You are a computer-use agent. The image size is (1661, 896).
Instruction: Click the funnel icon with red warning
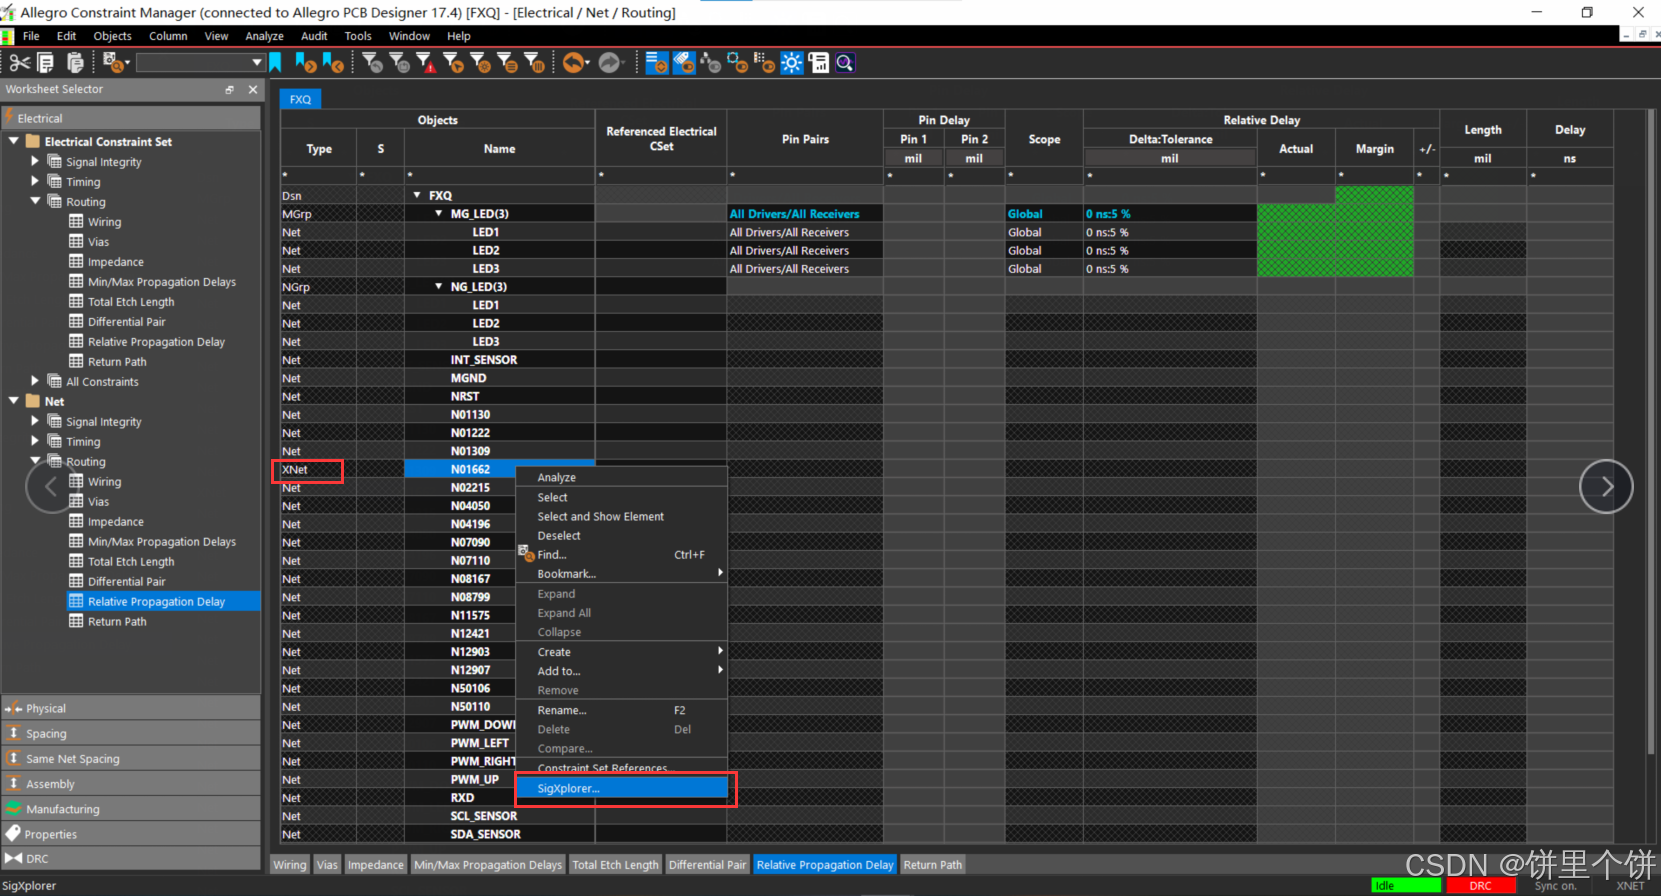426,63
